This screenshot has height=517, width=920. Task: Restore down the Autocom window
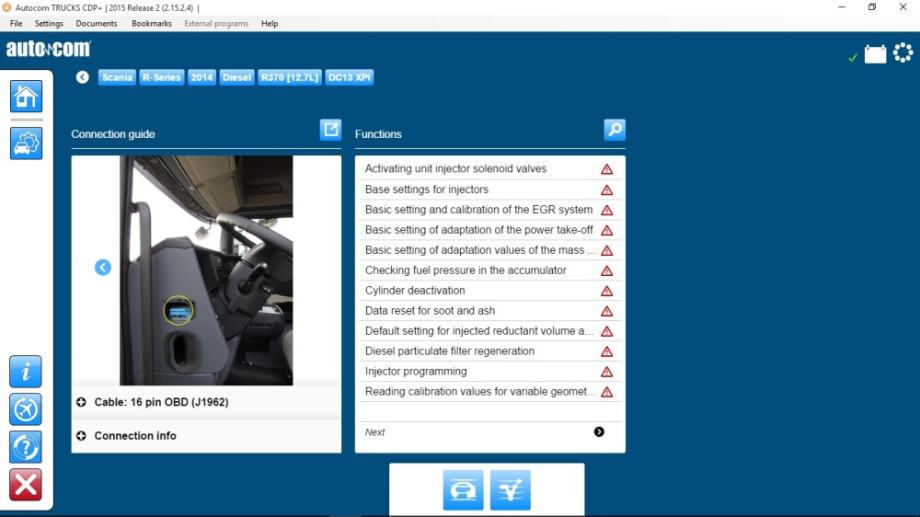point(872,7)
